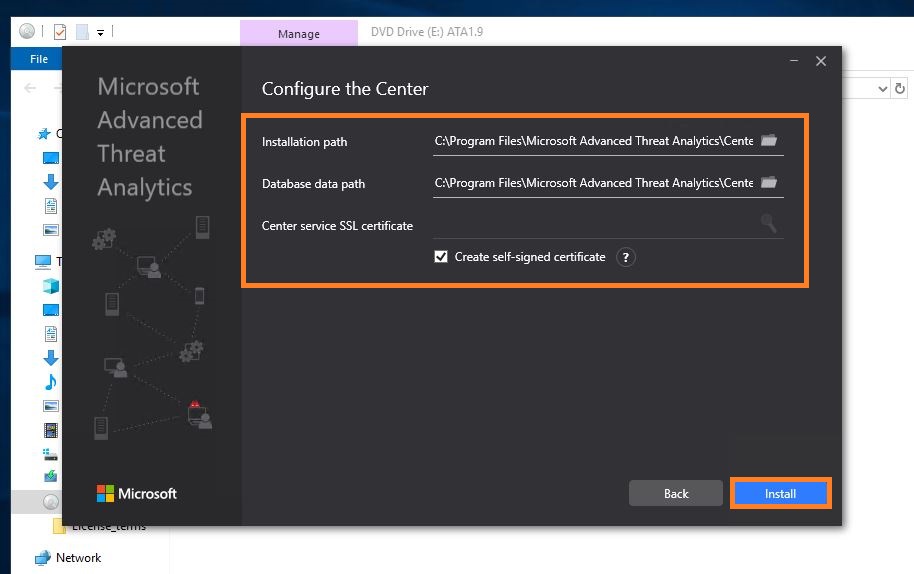The image size is (914, 574).
Task: Select Quick access star in navigation pane
Action: pos(44,134)
